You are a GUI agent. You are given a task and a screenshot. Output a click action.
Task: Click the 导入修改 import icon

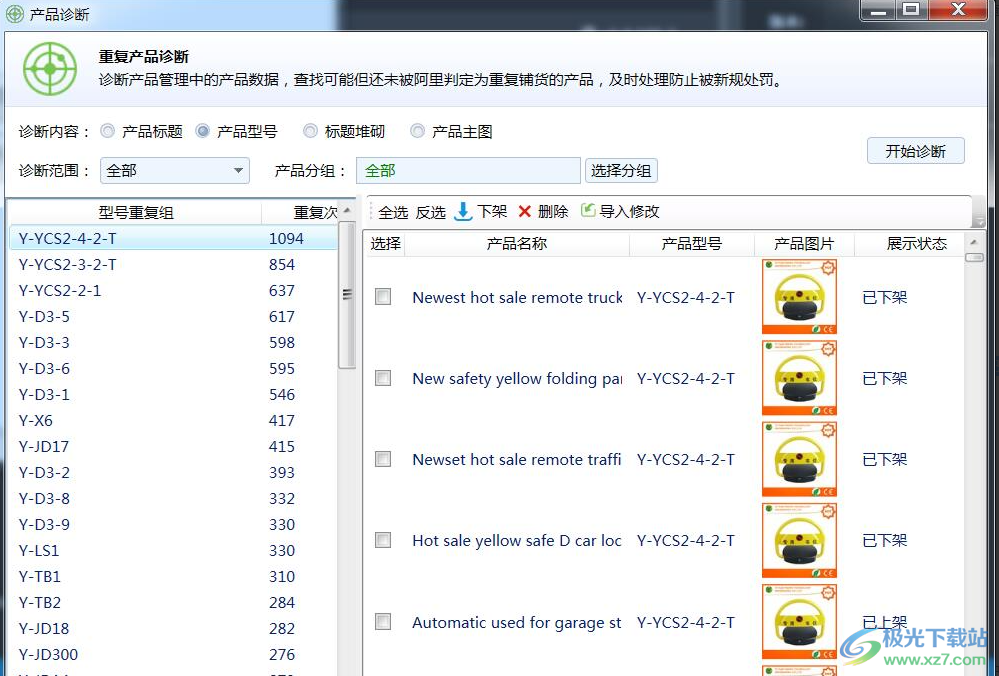pos(588,211)
